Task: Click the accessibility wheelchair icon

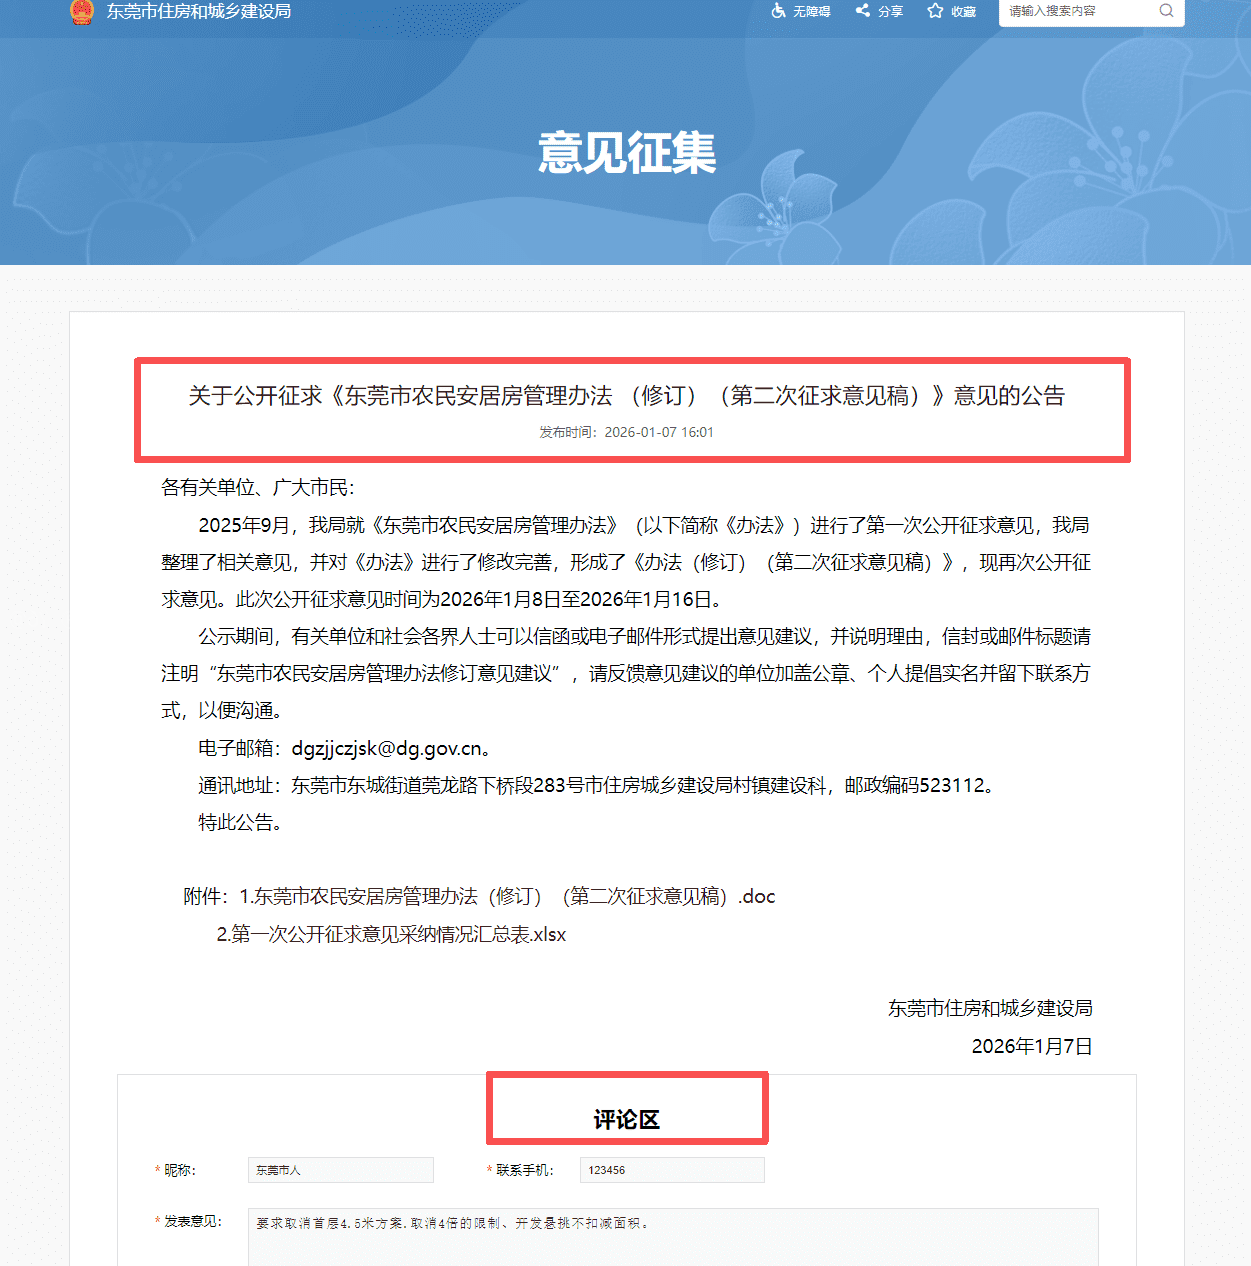Action: pos(779,11)
